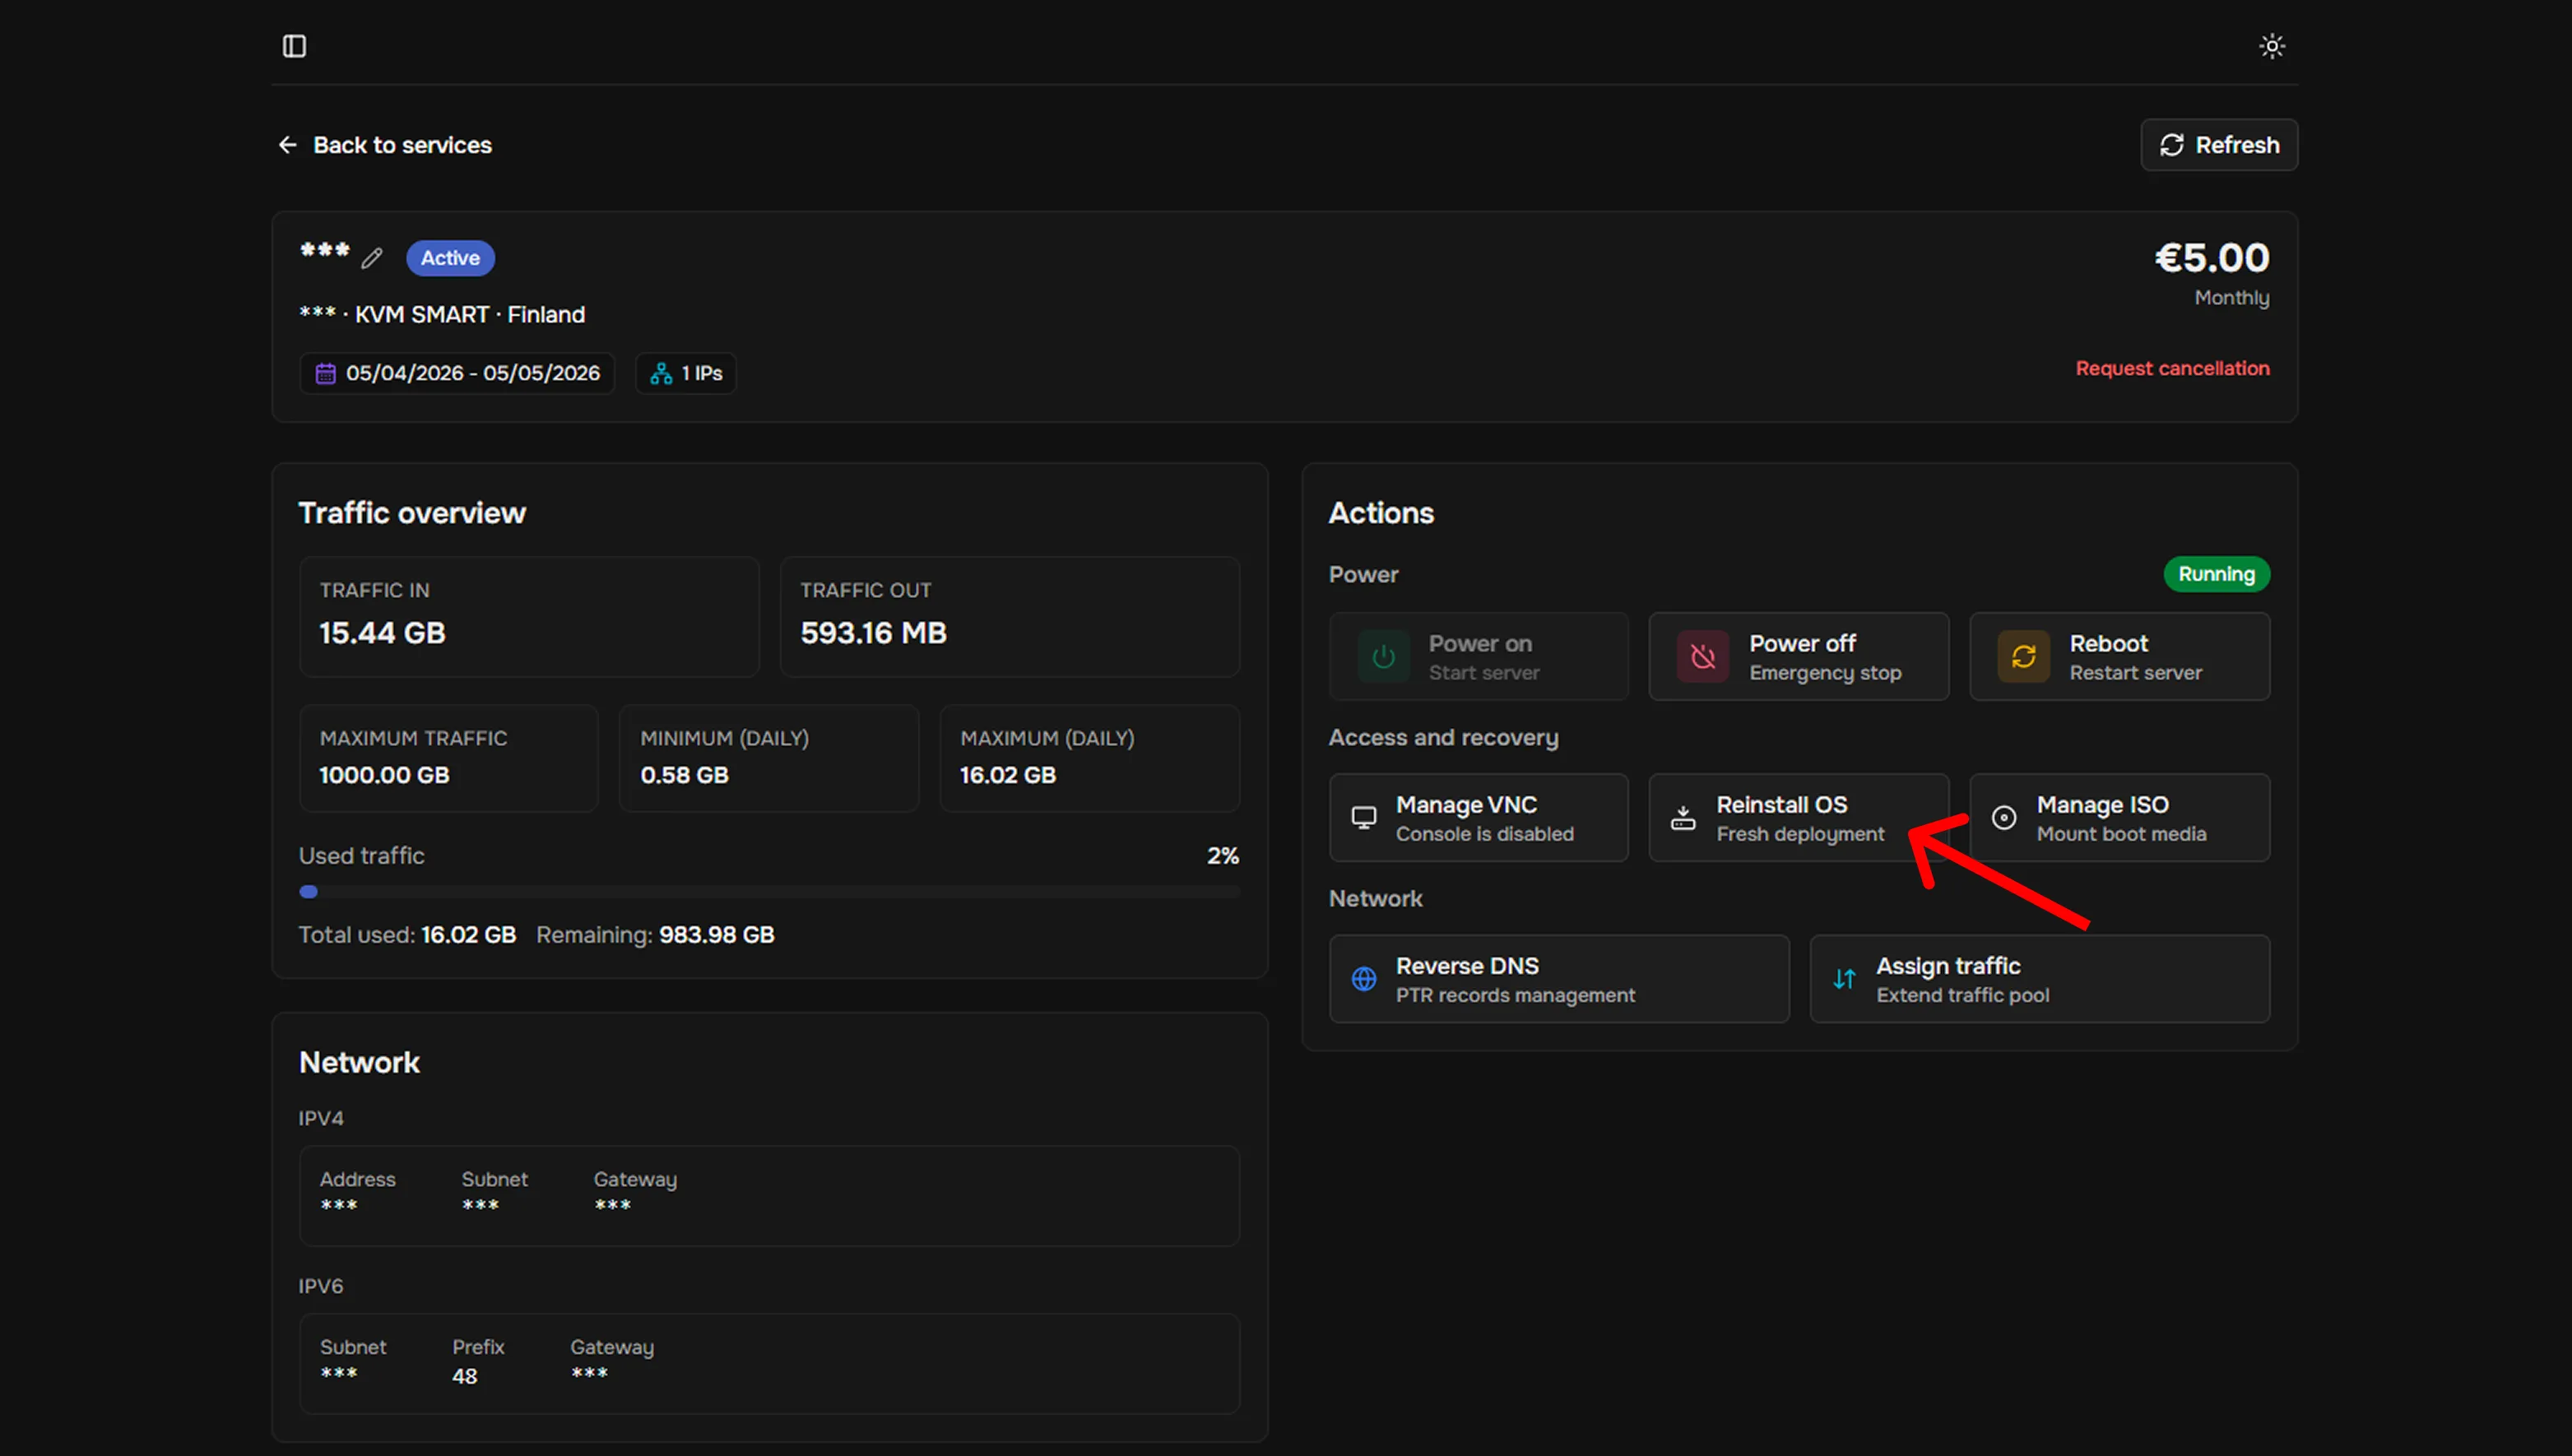Viewport: 2572px width, 1456px height.
Task: Click the red Power off icon
Action: 1703,657
